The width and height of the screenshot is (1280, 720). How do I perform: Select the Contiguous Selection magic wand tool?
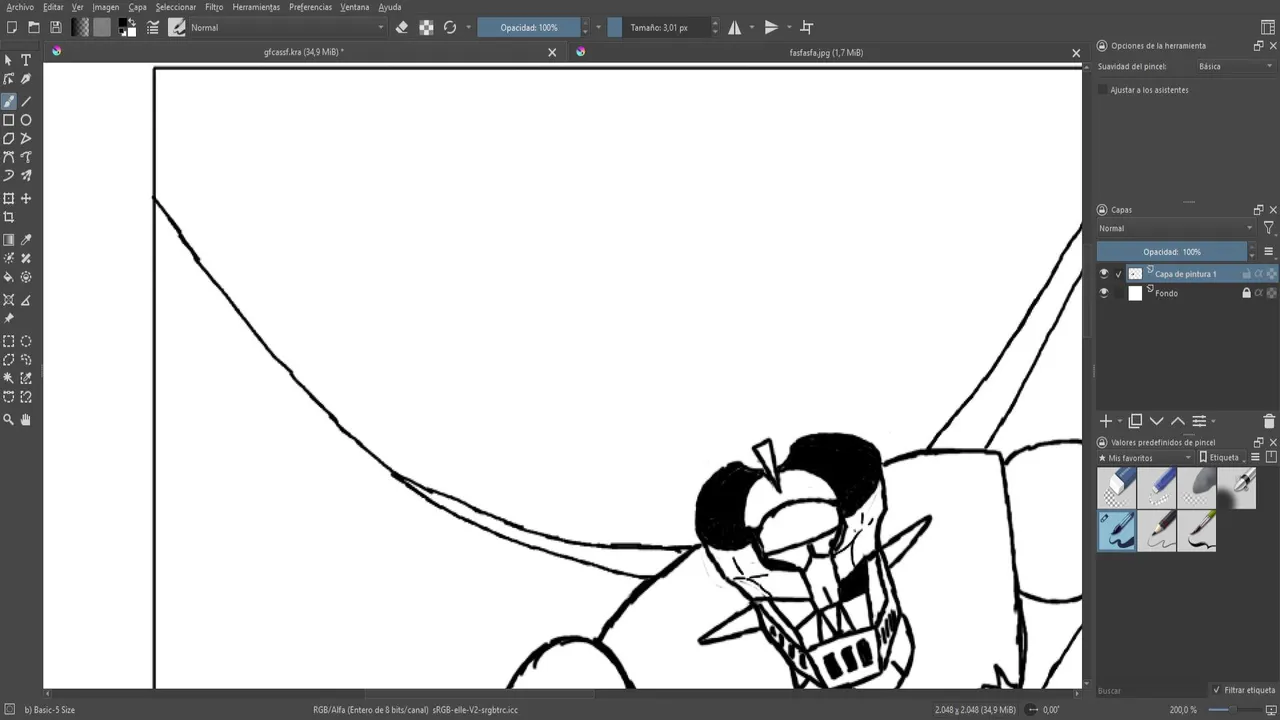point(9,378)
